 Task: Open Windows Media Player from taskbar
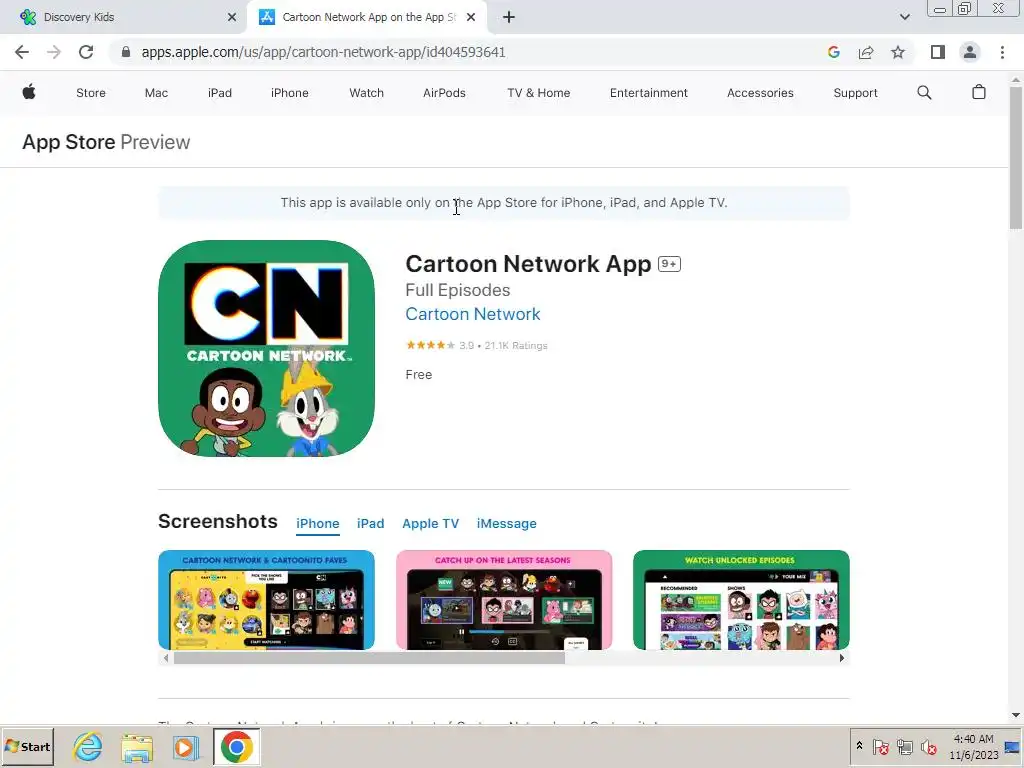[x=185, y=747]
